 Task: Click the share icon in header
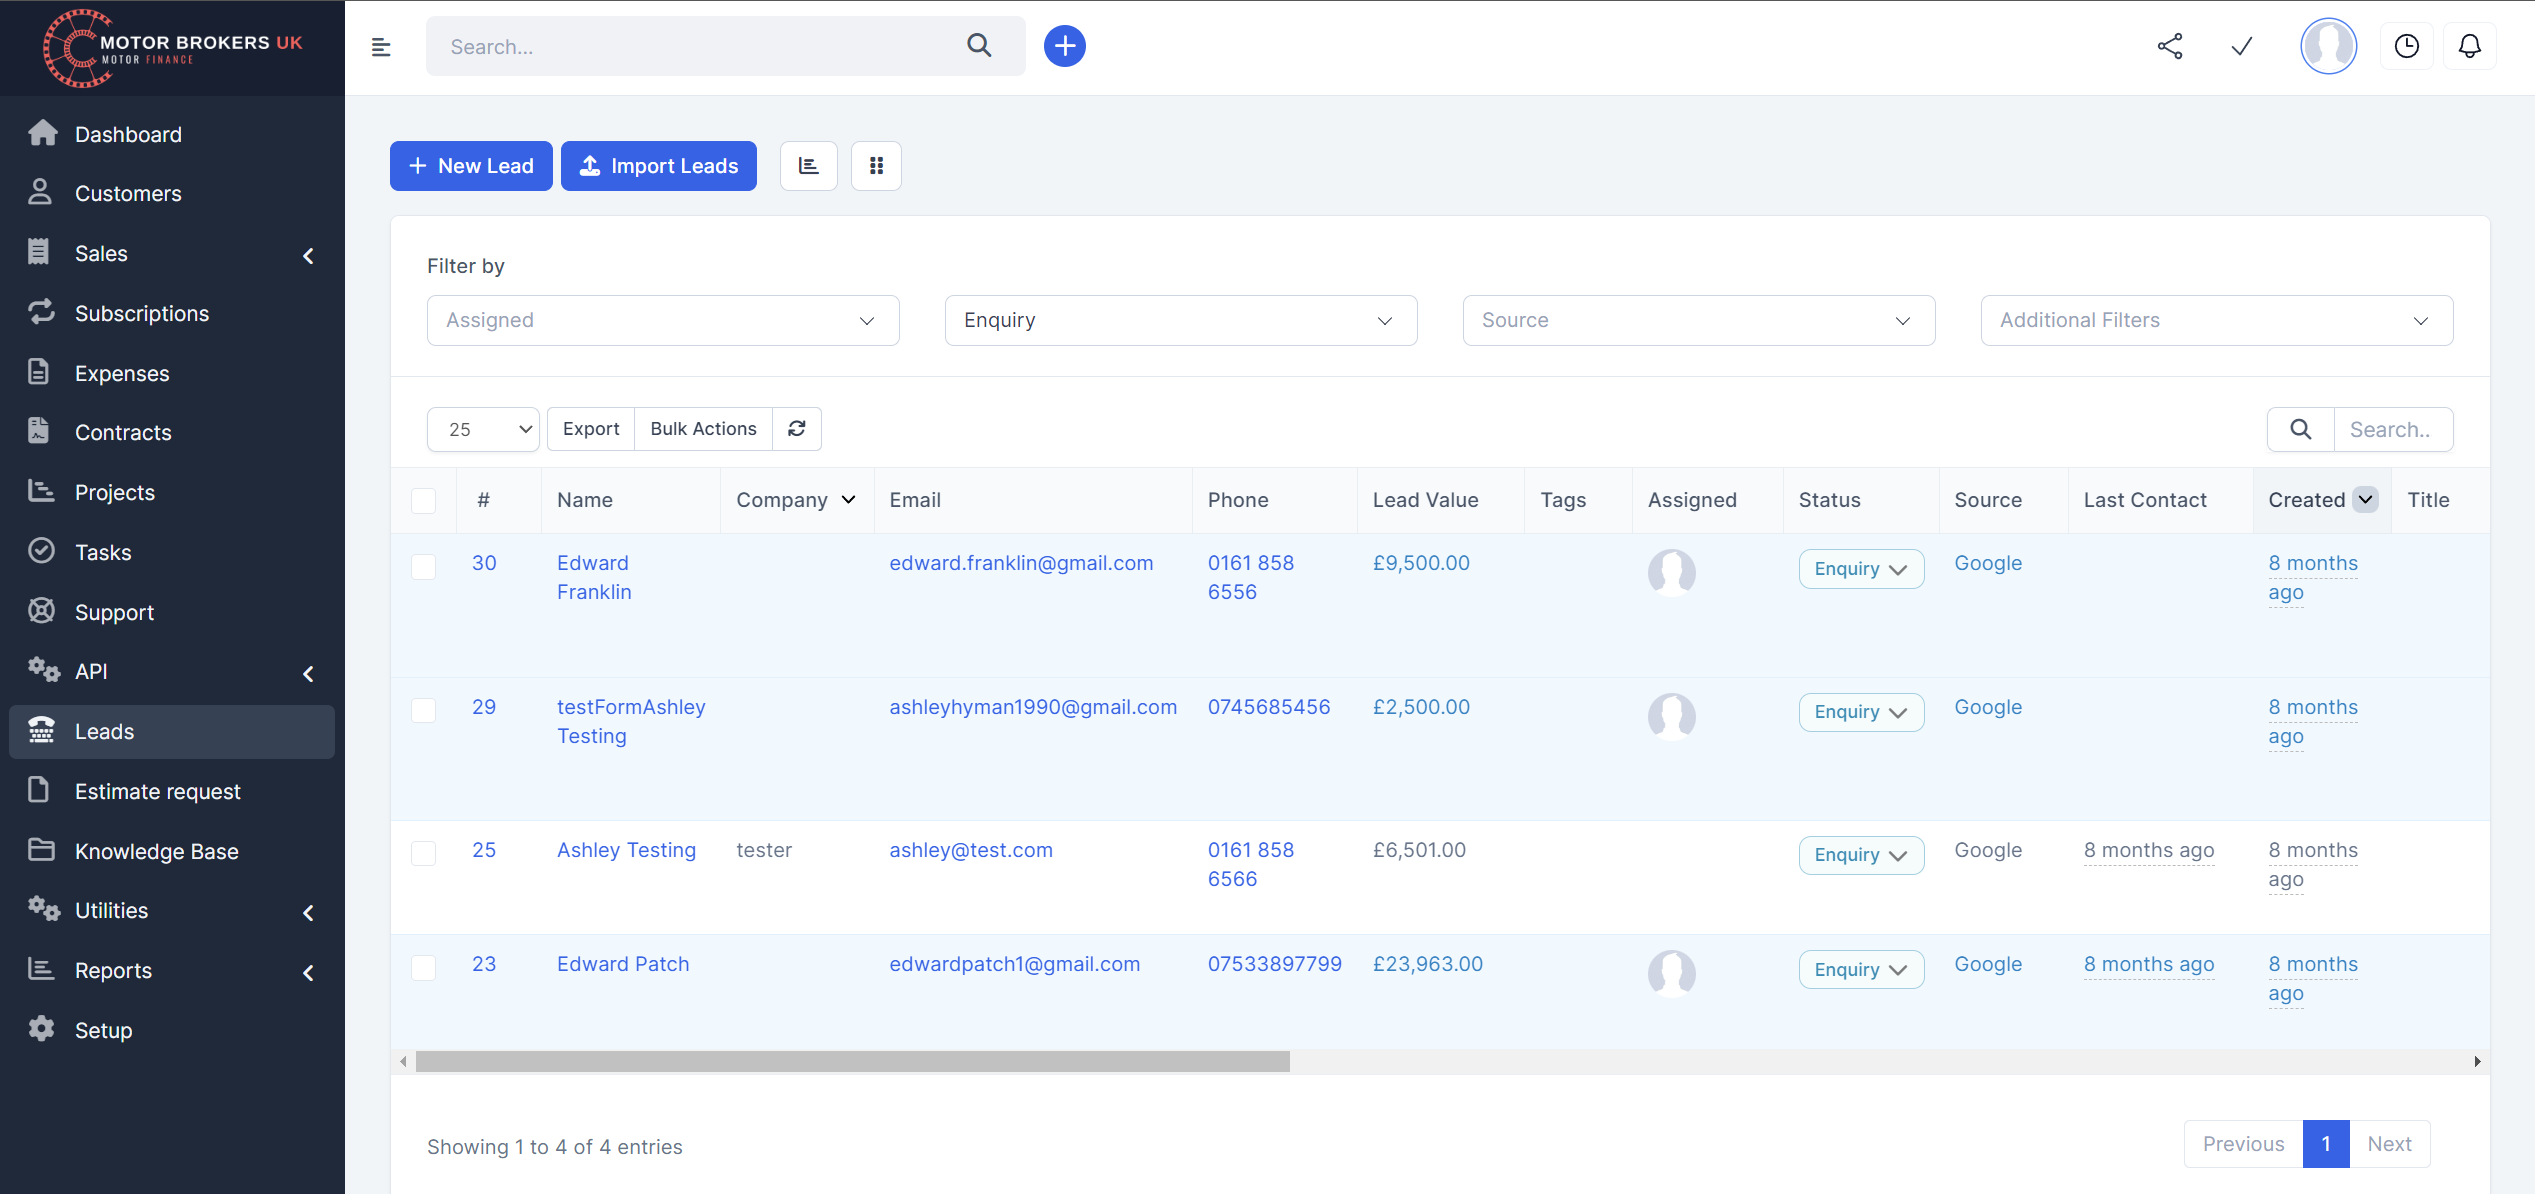[x=2170, y=46]
